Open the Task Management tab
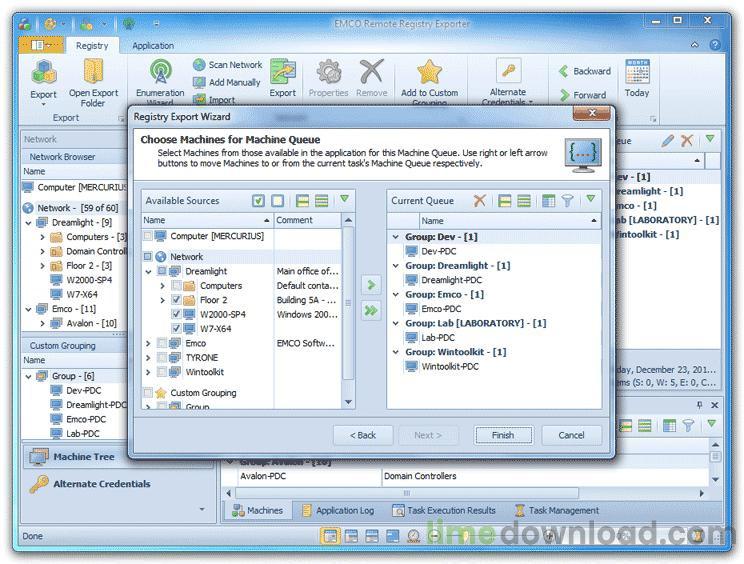Screen dimensions: 744x564 pos(557,510)
